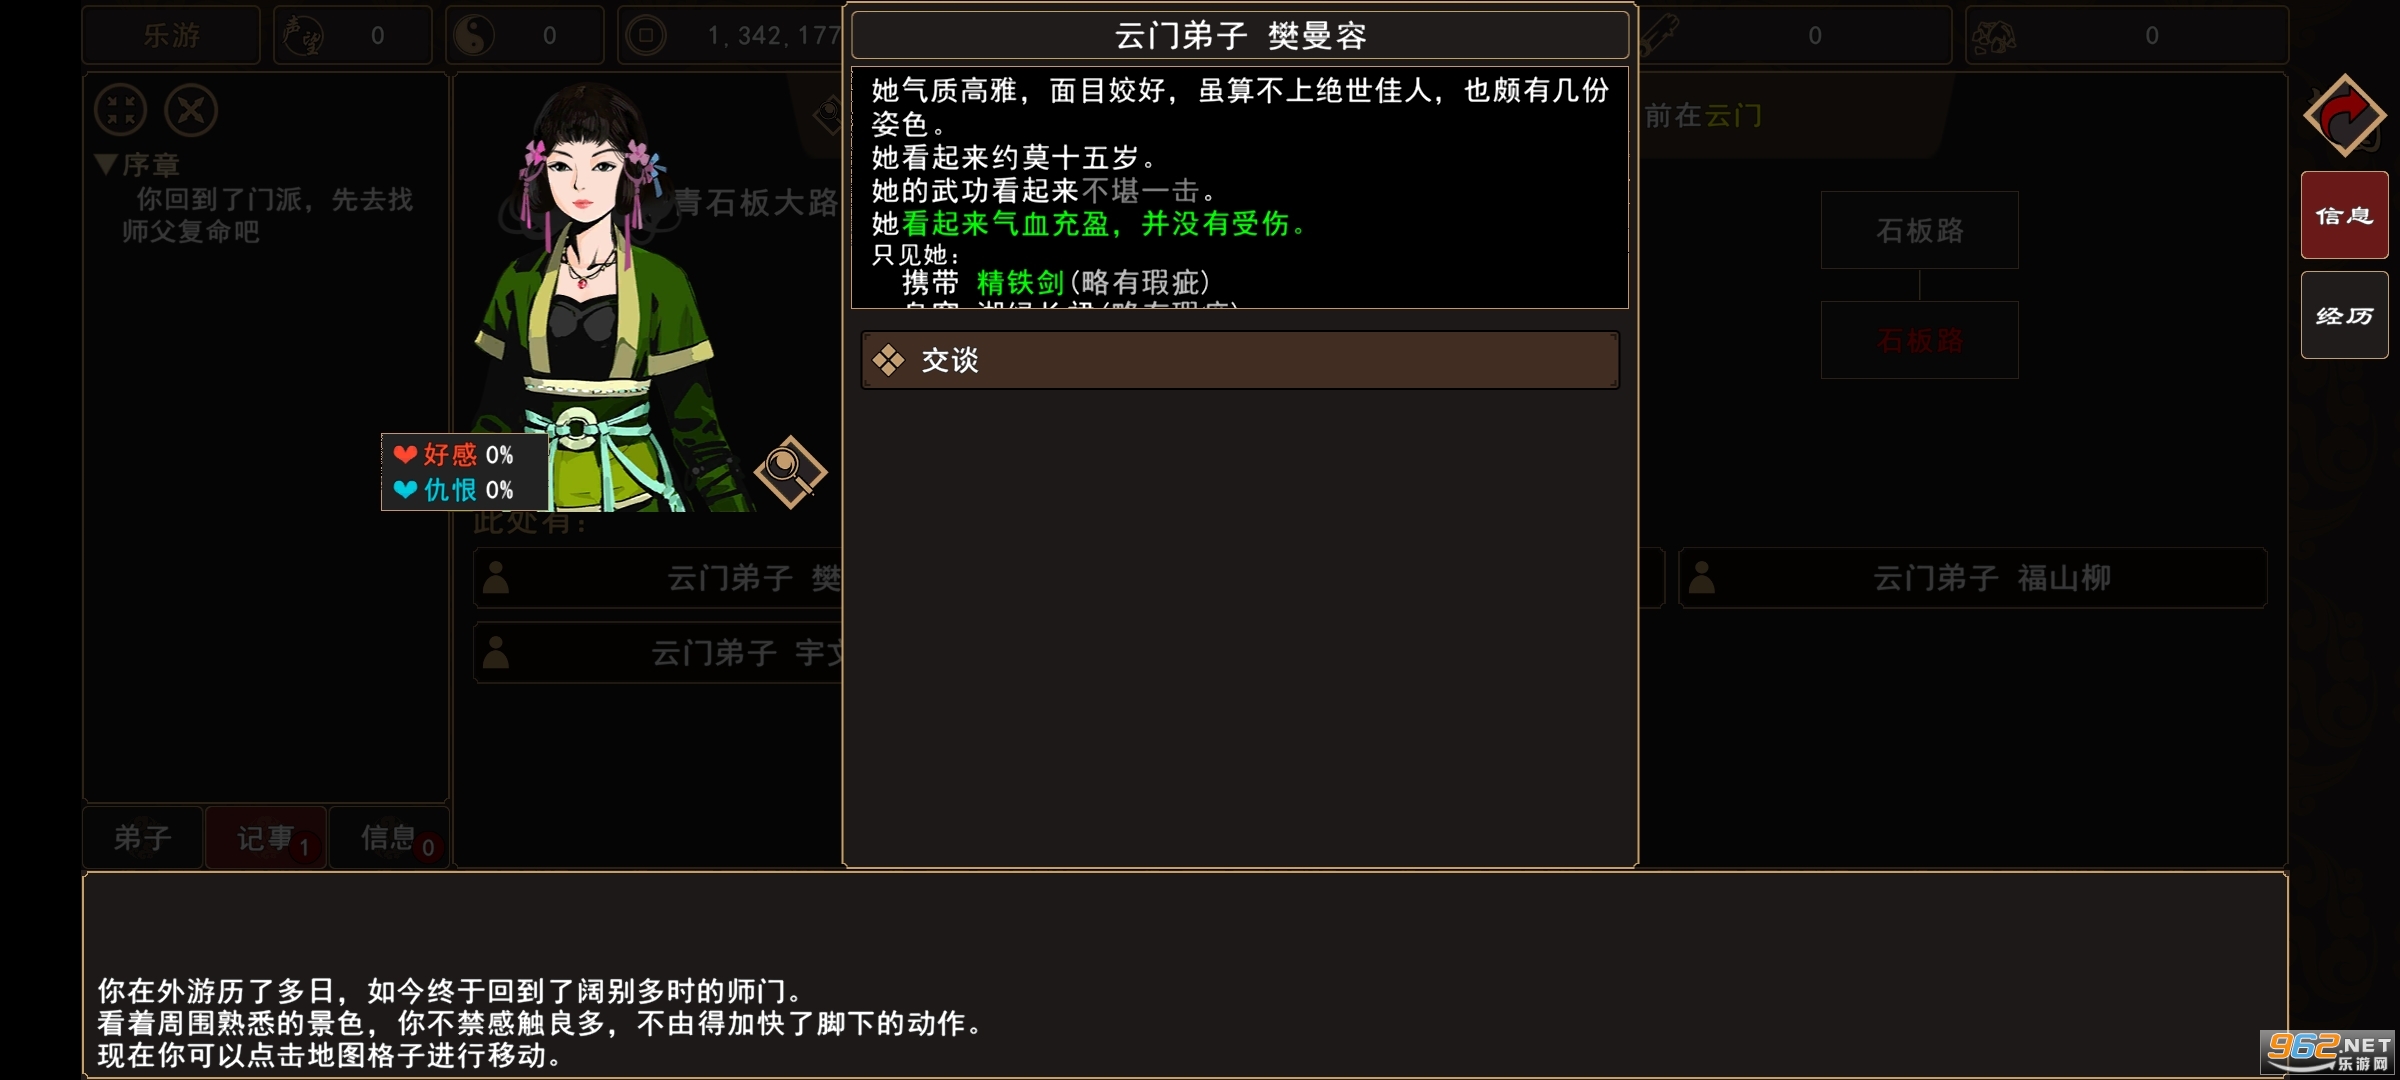The image size is (2400, 1080).
Task: Click the circled X icon in story panel
Action: coord(191,110)
